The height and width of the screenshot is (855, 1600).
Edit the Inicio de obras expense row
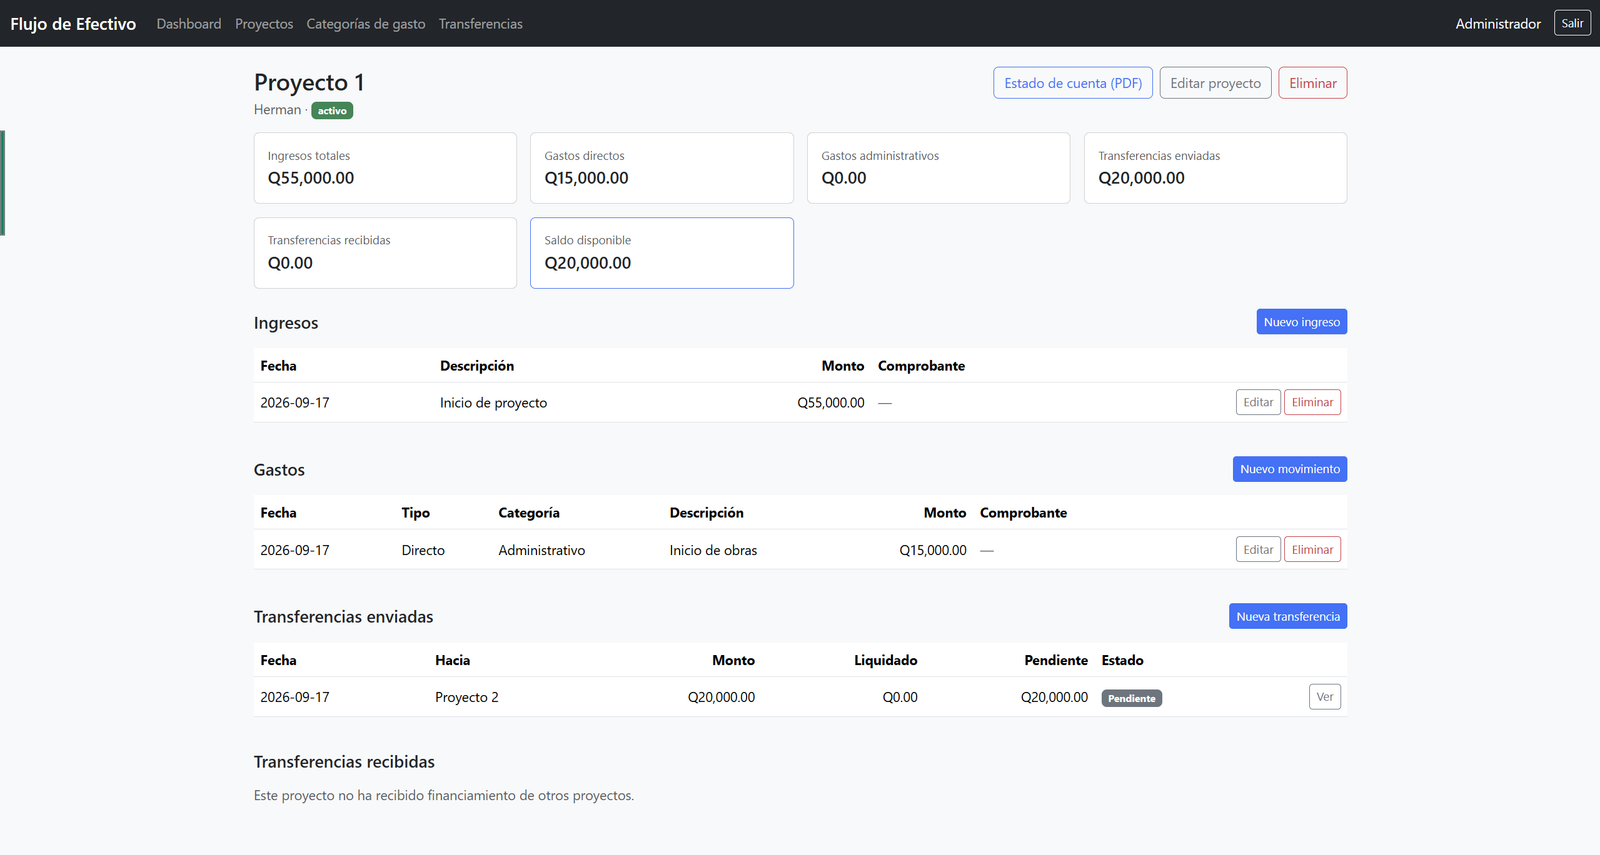click(x=1258, y=549)
